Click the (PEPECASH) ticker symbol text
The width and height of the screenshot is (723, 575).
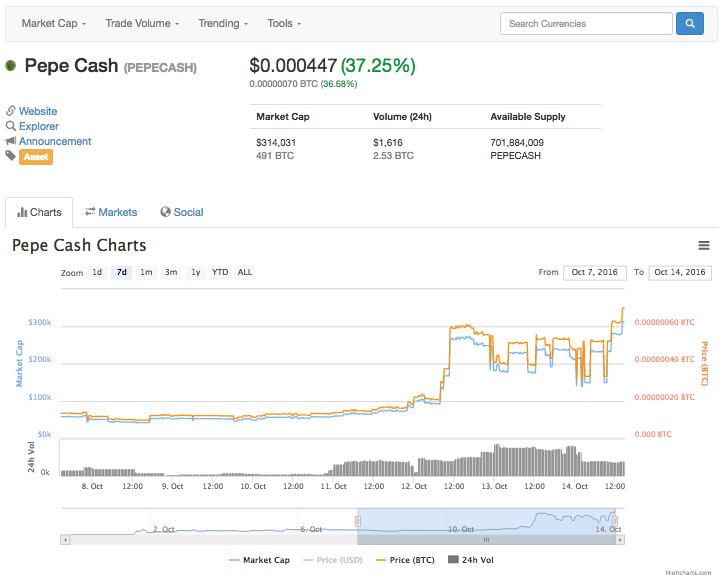tap(160, 68)
